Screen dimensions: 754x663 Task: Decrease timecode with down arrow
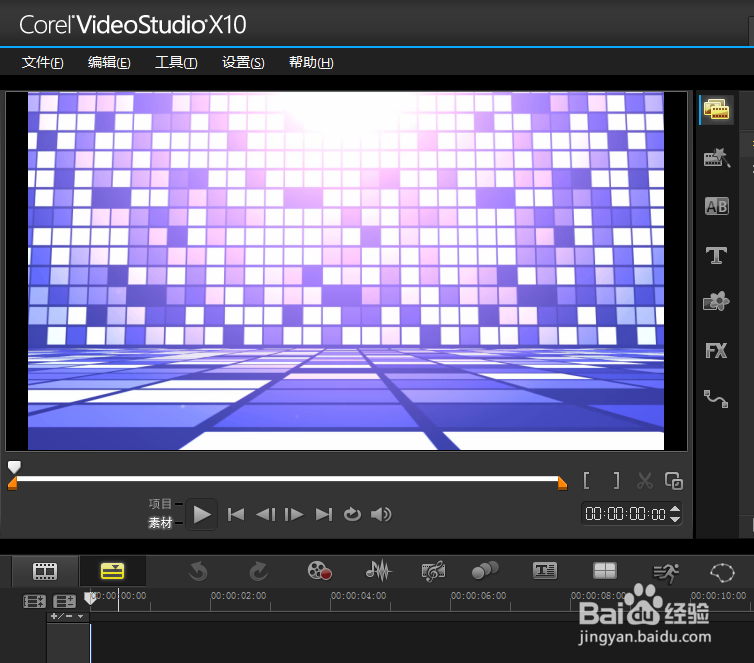(675, 519)
